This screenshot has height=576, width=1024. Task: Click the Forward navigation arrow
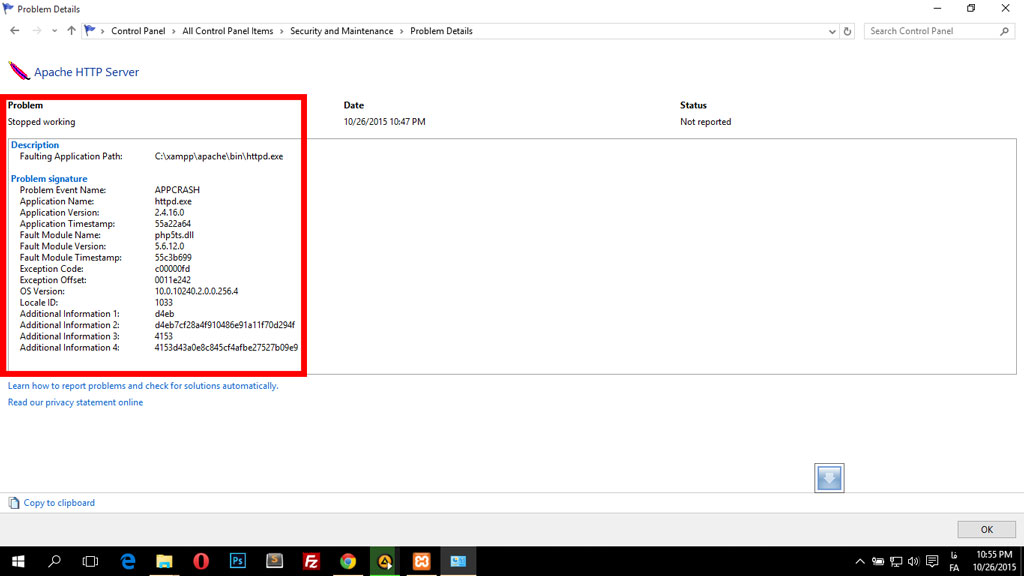point(37,31)
